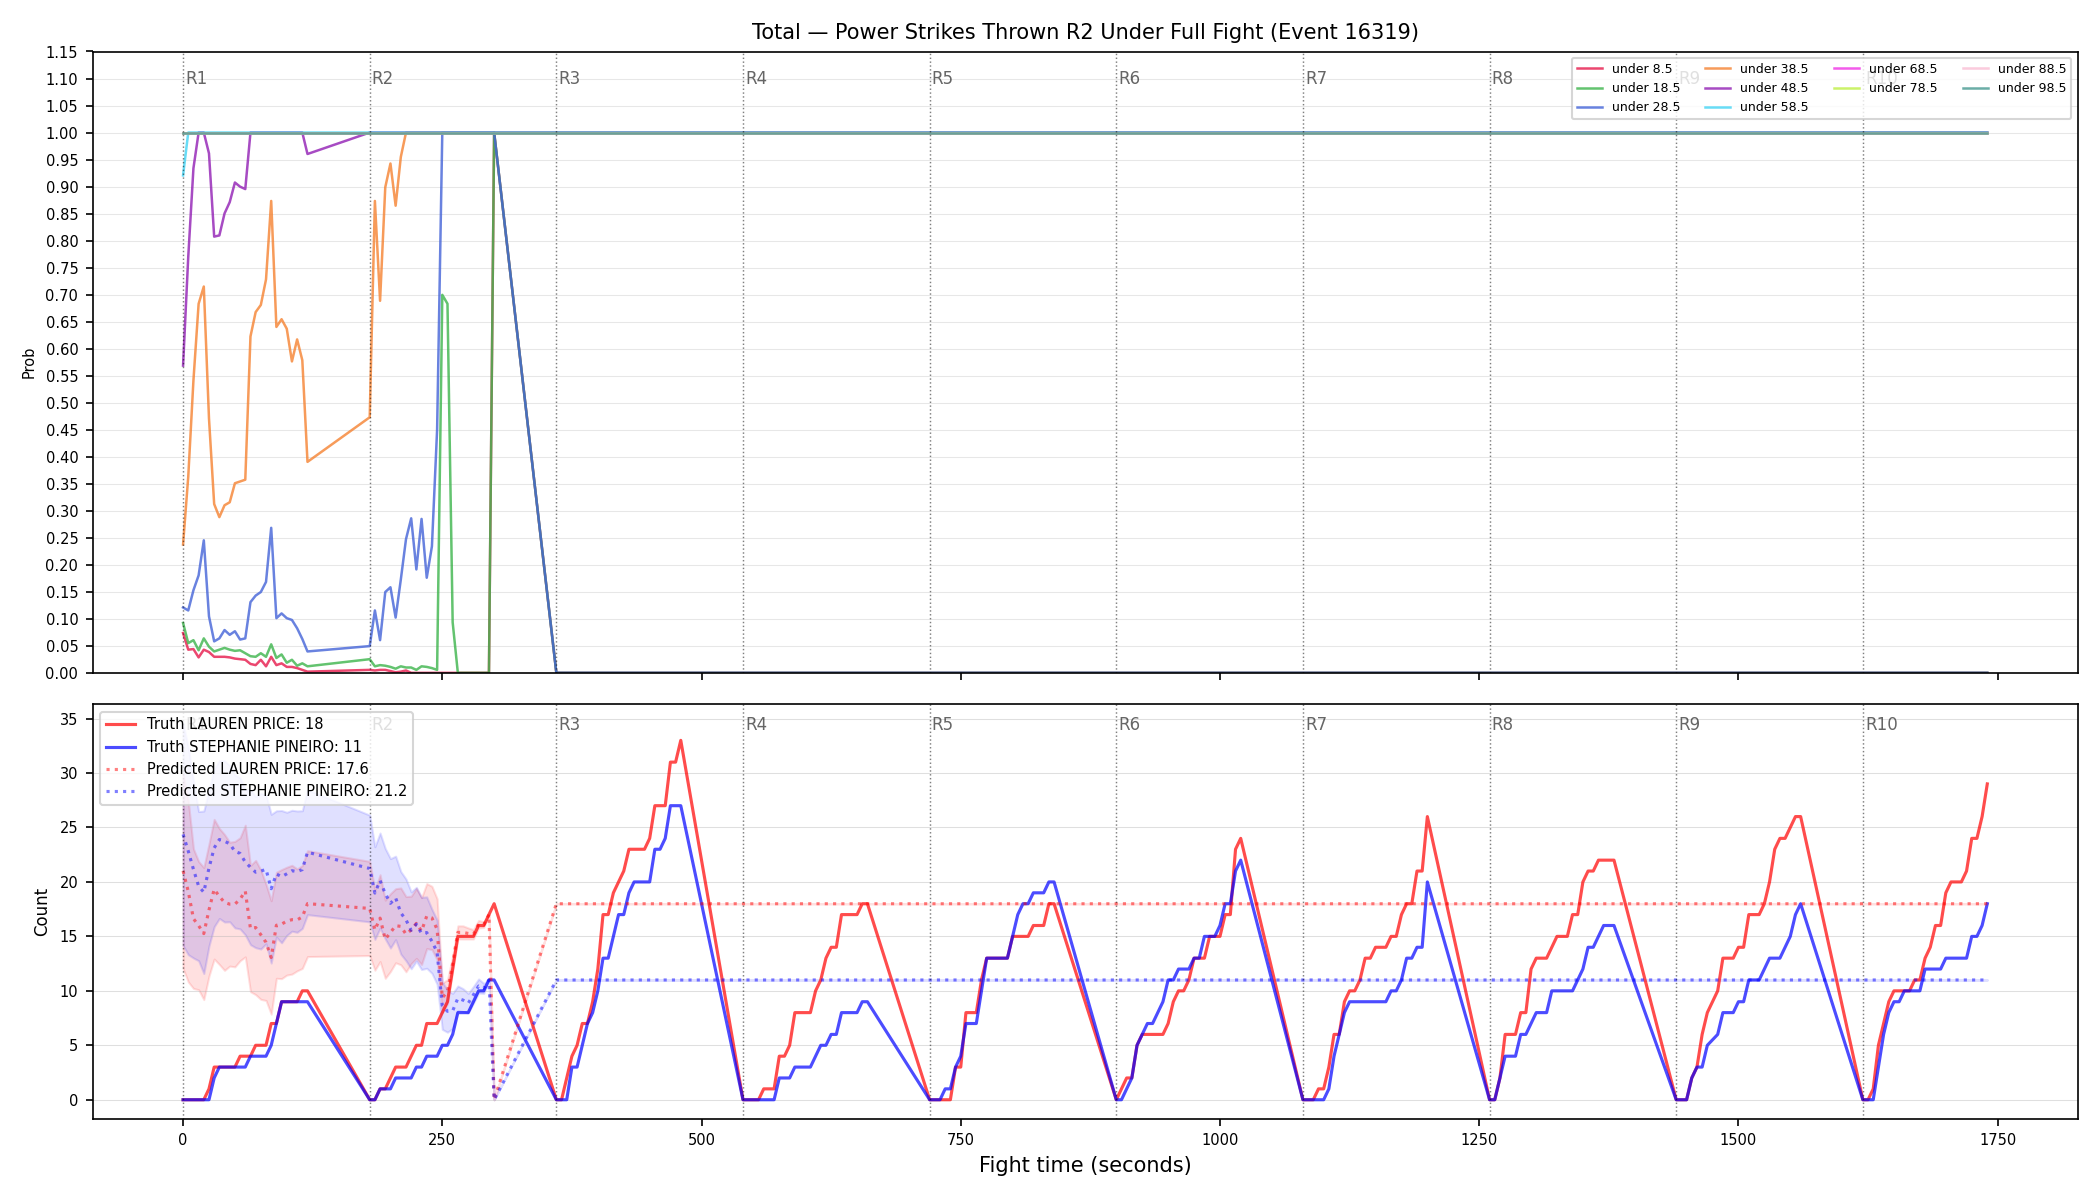Click the 'Count' y-axis label
This screenshot has width=2100, height=1200.
[41, 912]
